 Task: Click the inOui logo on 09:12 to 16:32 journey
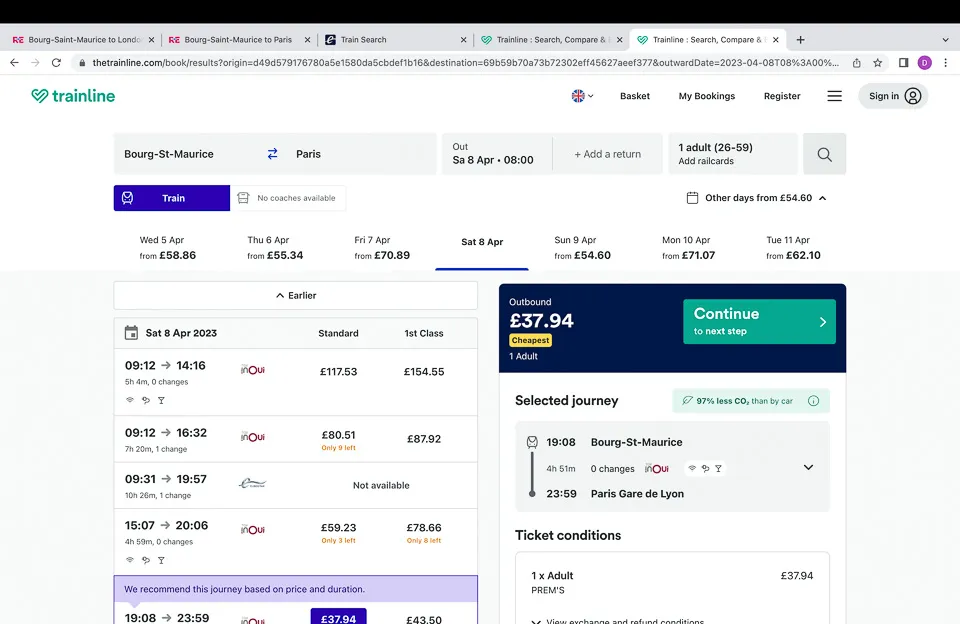(x=252, y=437)
